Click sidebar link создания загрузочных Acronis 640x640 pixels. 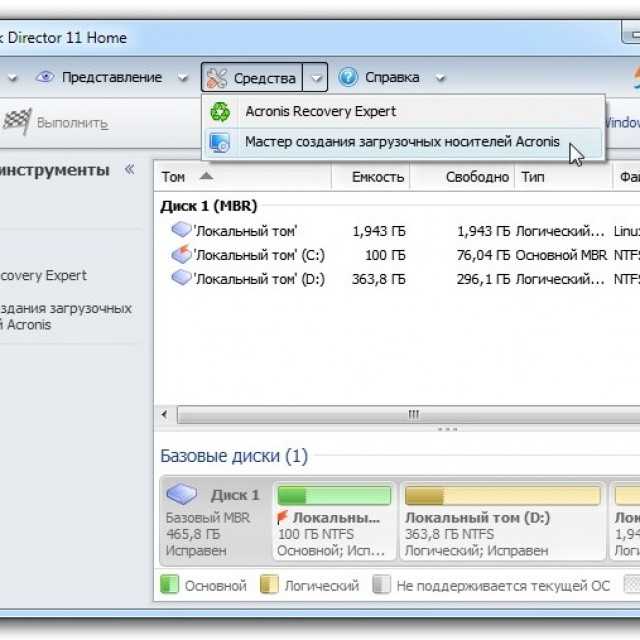tap(66, 317)
